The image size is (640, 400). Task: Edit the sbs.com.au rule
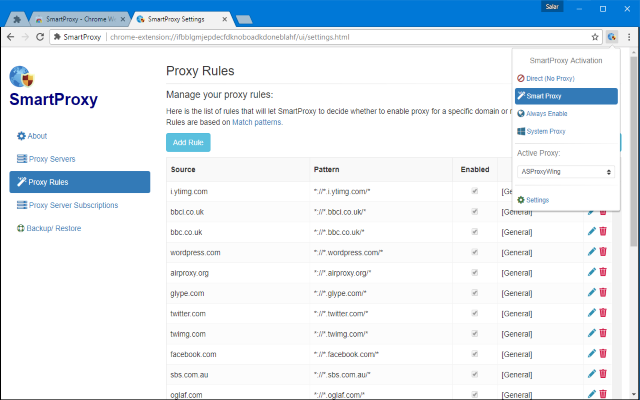(x=591, y=374)
